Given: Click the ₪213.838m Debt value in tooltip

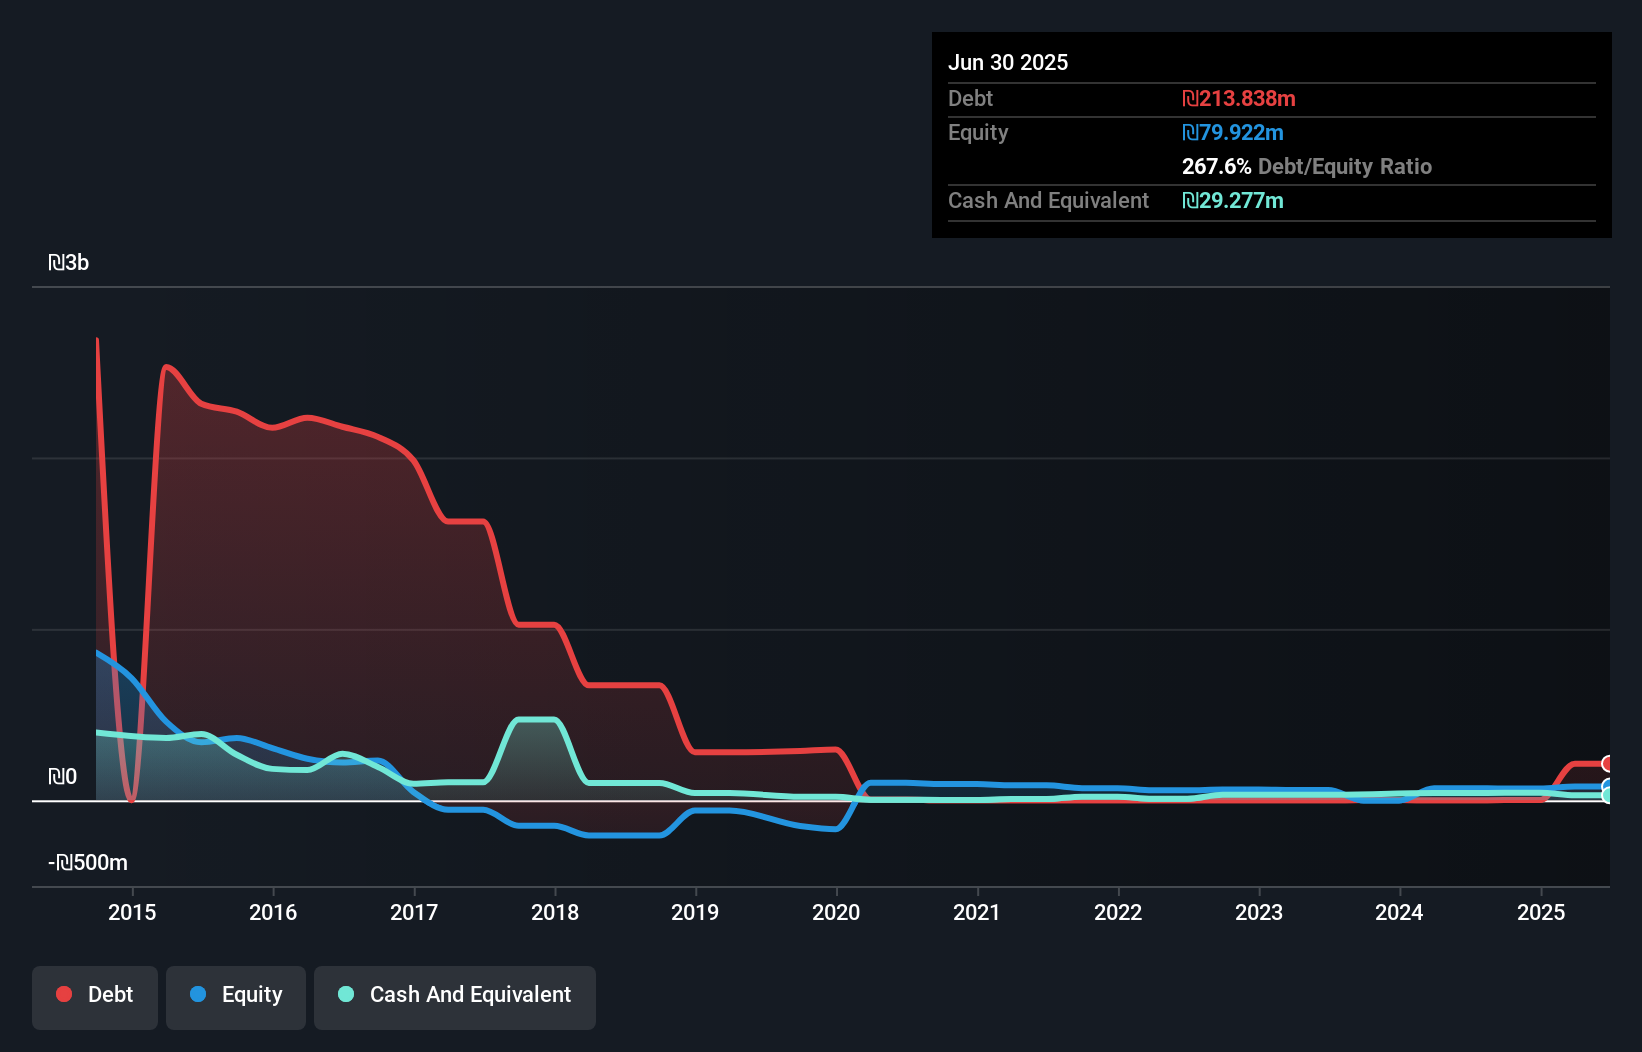Looking at the screenshot, I should point(1238,98).
